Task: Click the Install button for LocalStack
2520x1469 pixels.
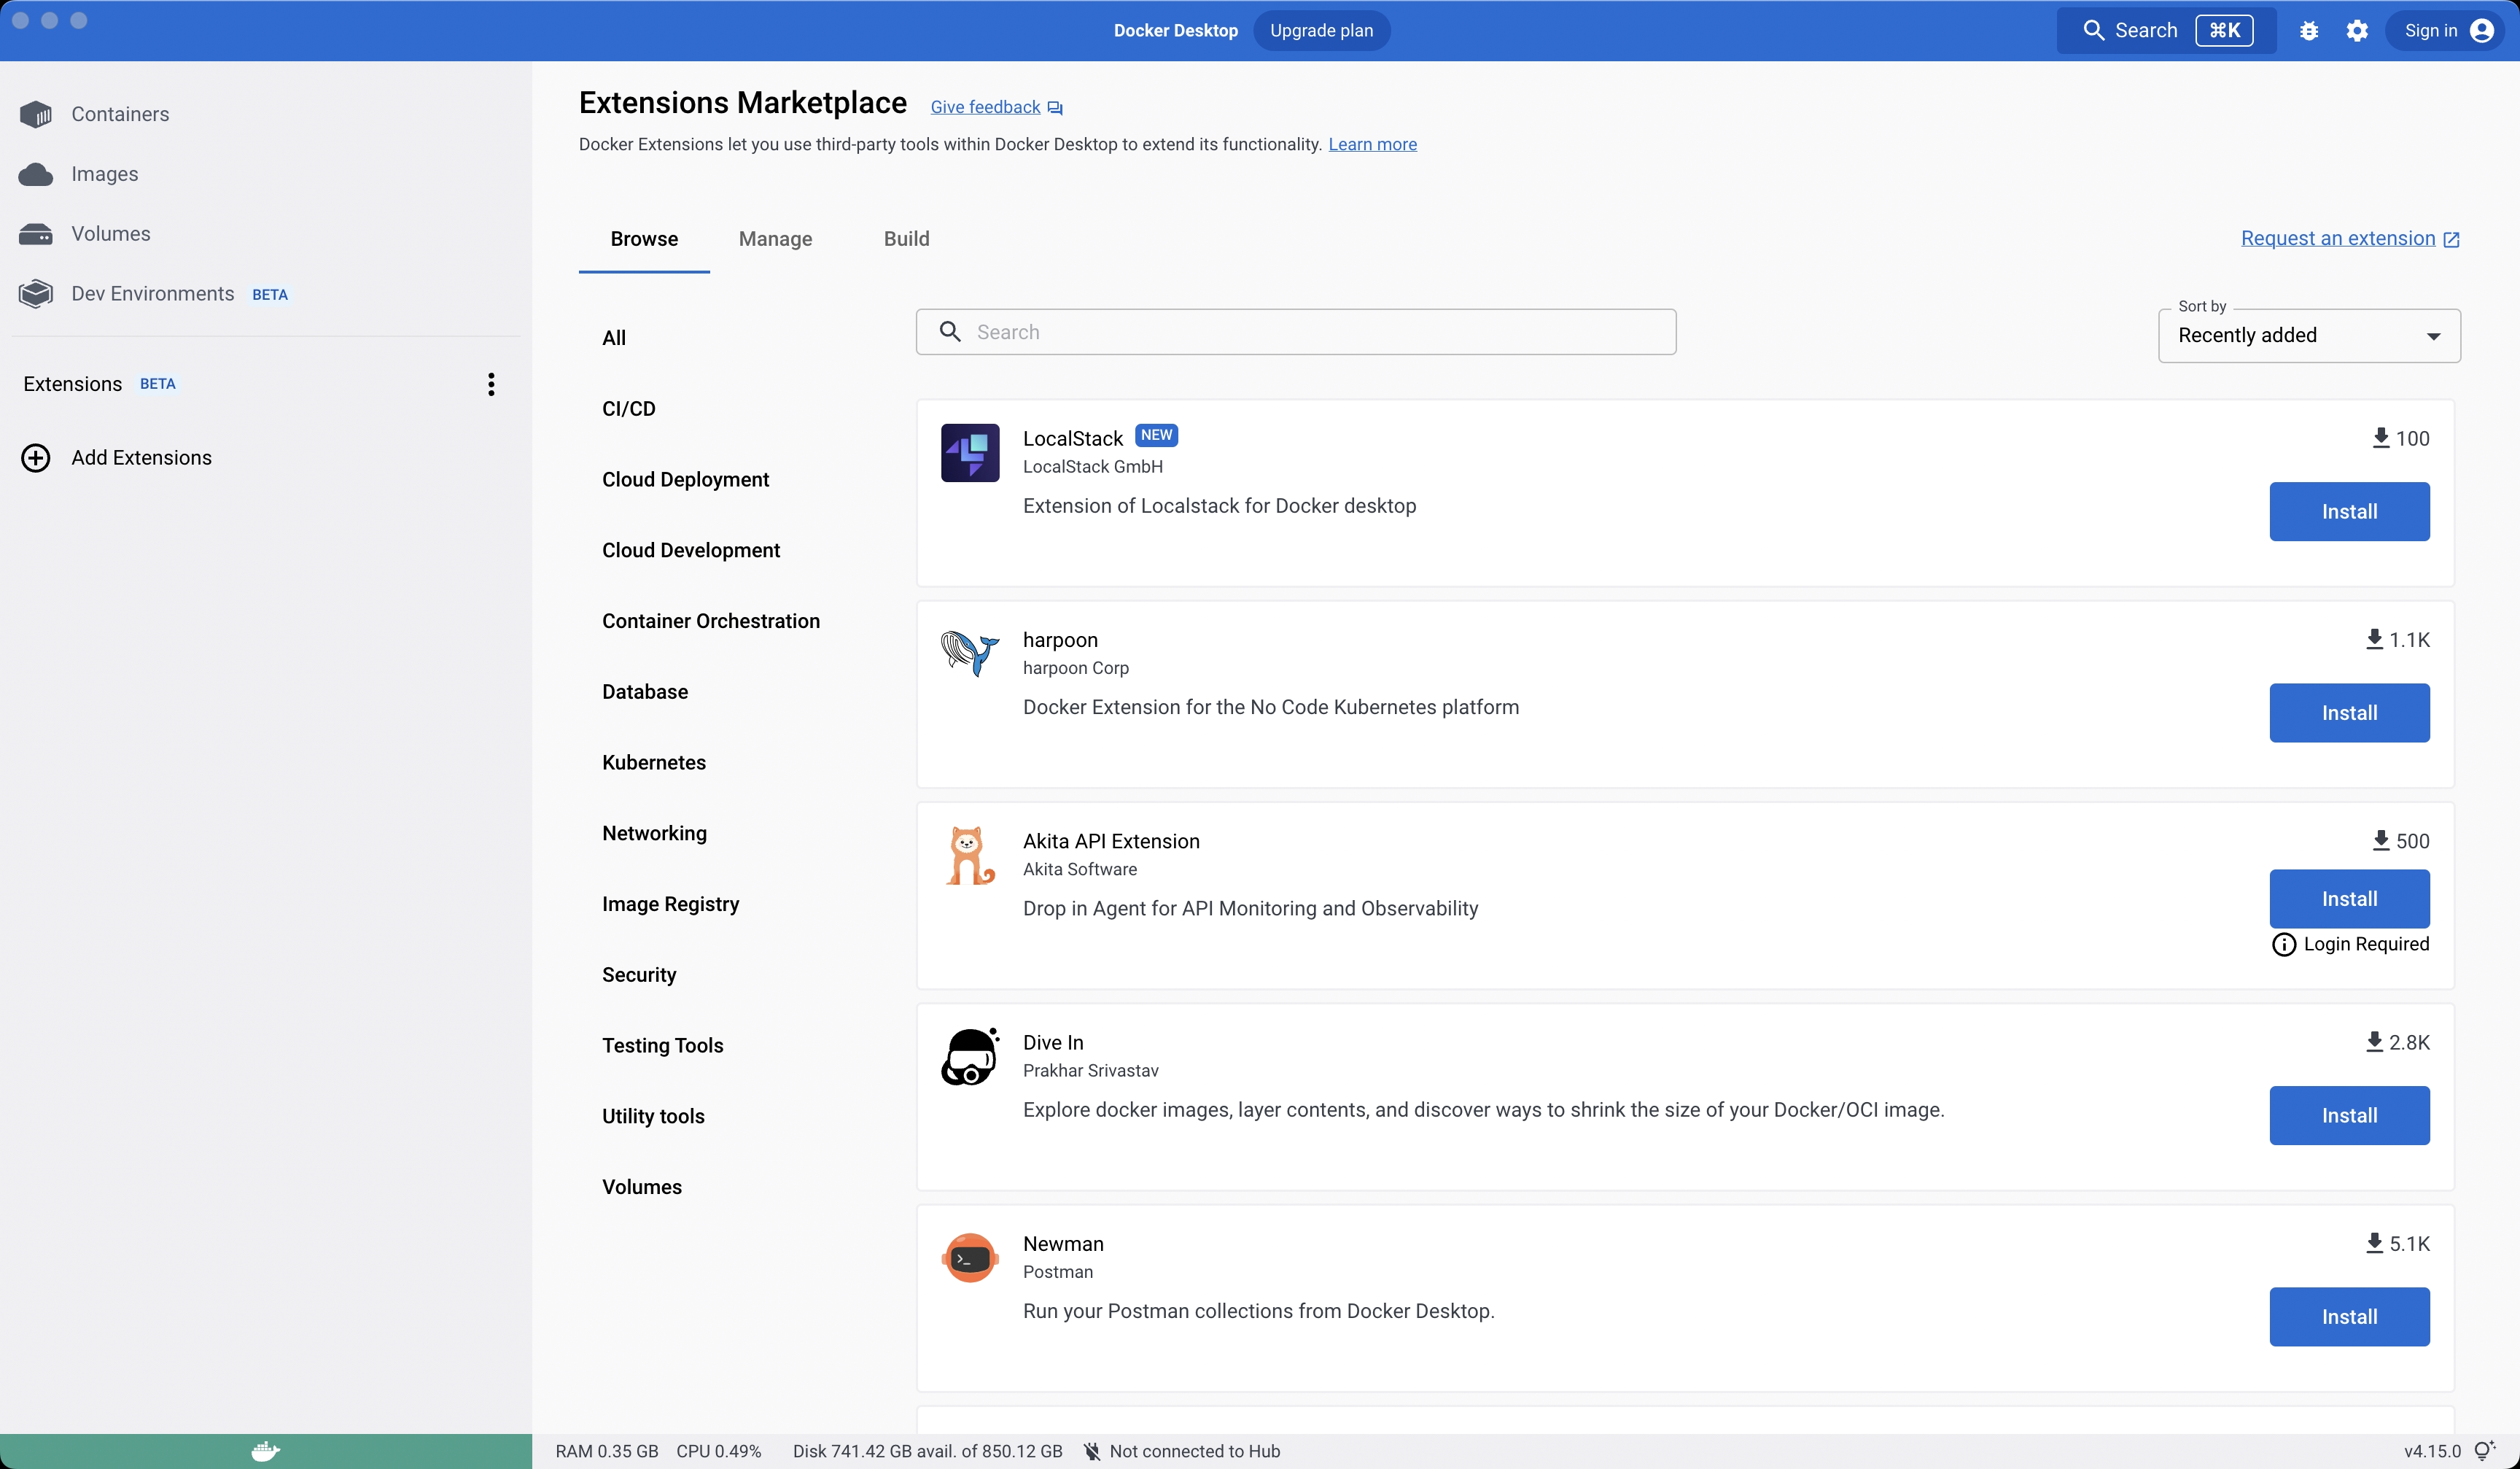Action: click(x=2349, y=511)
